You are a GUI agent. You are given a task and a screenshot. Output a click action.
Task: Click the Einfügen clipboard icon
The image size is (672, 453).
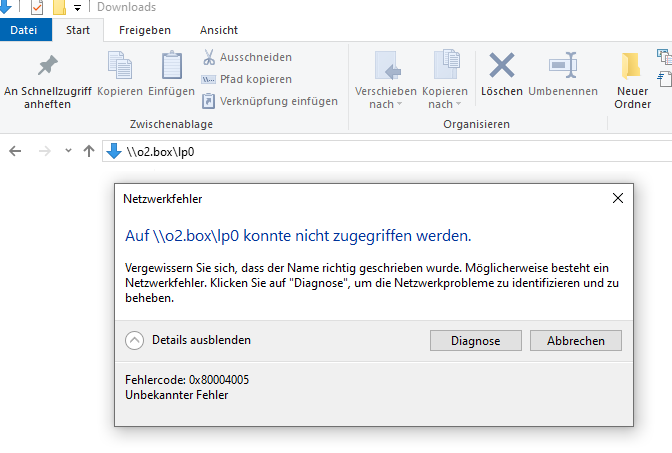[x=171, y=66]
